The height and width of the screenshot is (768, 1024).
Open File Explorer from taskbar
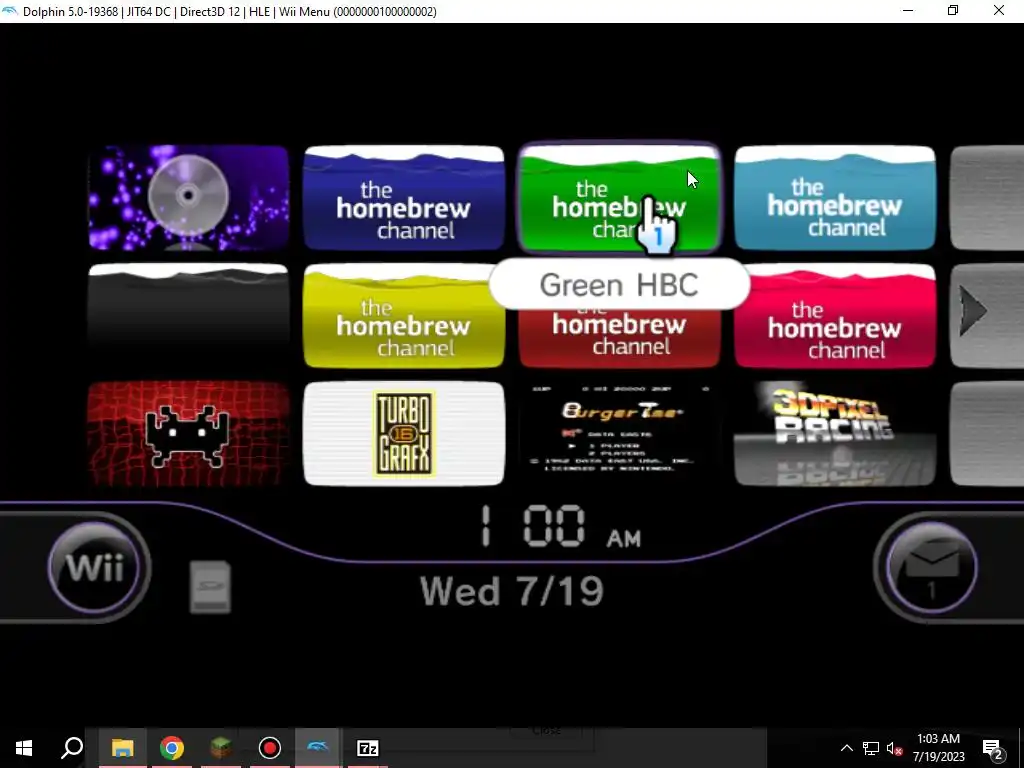coord(123,748)
